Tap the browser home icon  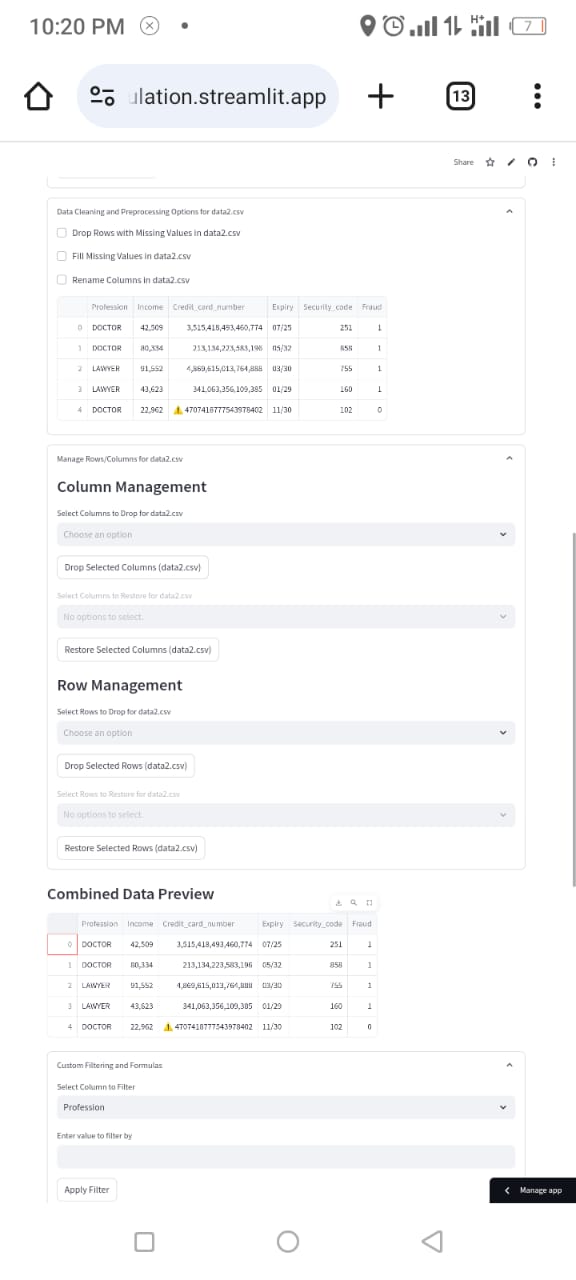pyautogui.click(x=37, y=97)
